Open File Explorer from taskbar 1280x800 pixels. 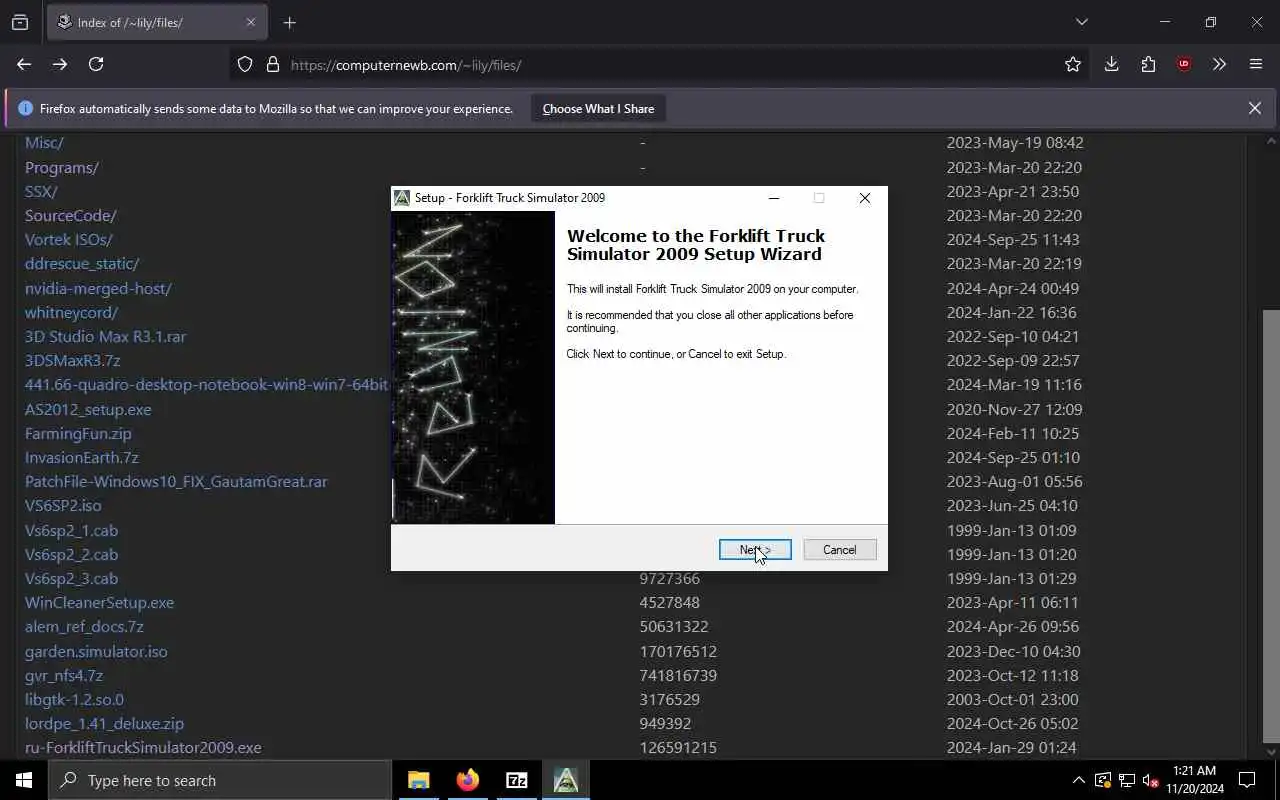click(419, 780)
